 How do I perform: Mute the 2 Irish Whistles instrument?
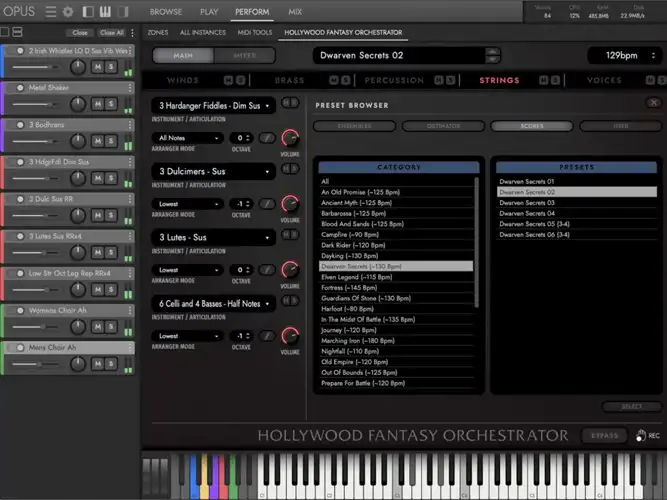pyautogui.click(x=98, y=67)
